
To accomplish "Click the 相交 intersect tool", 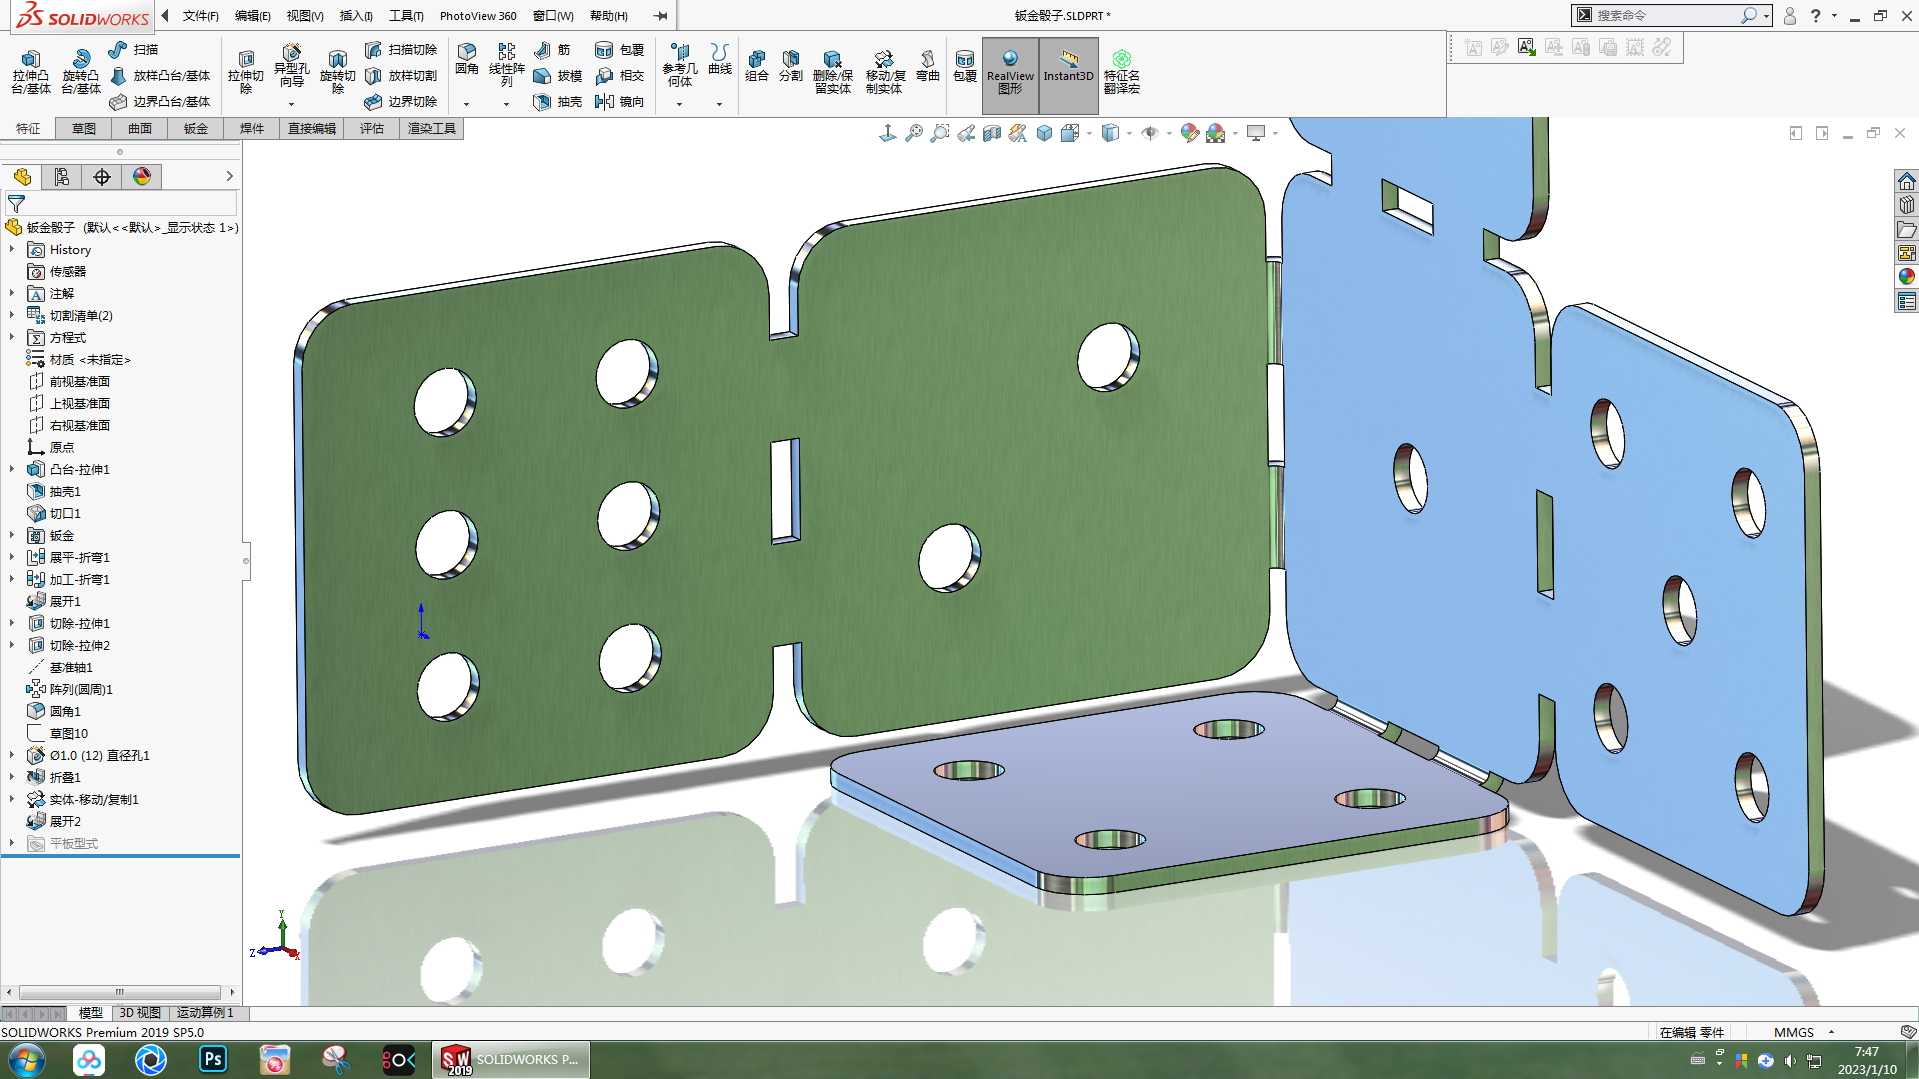I will click(619, 75).
